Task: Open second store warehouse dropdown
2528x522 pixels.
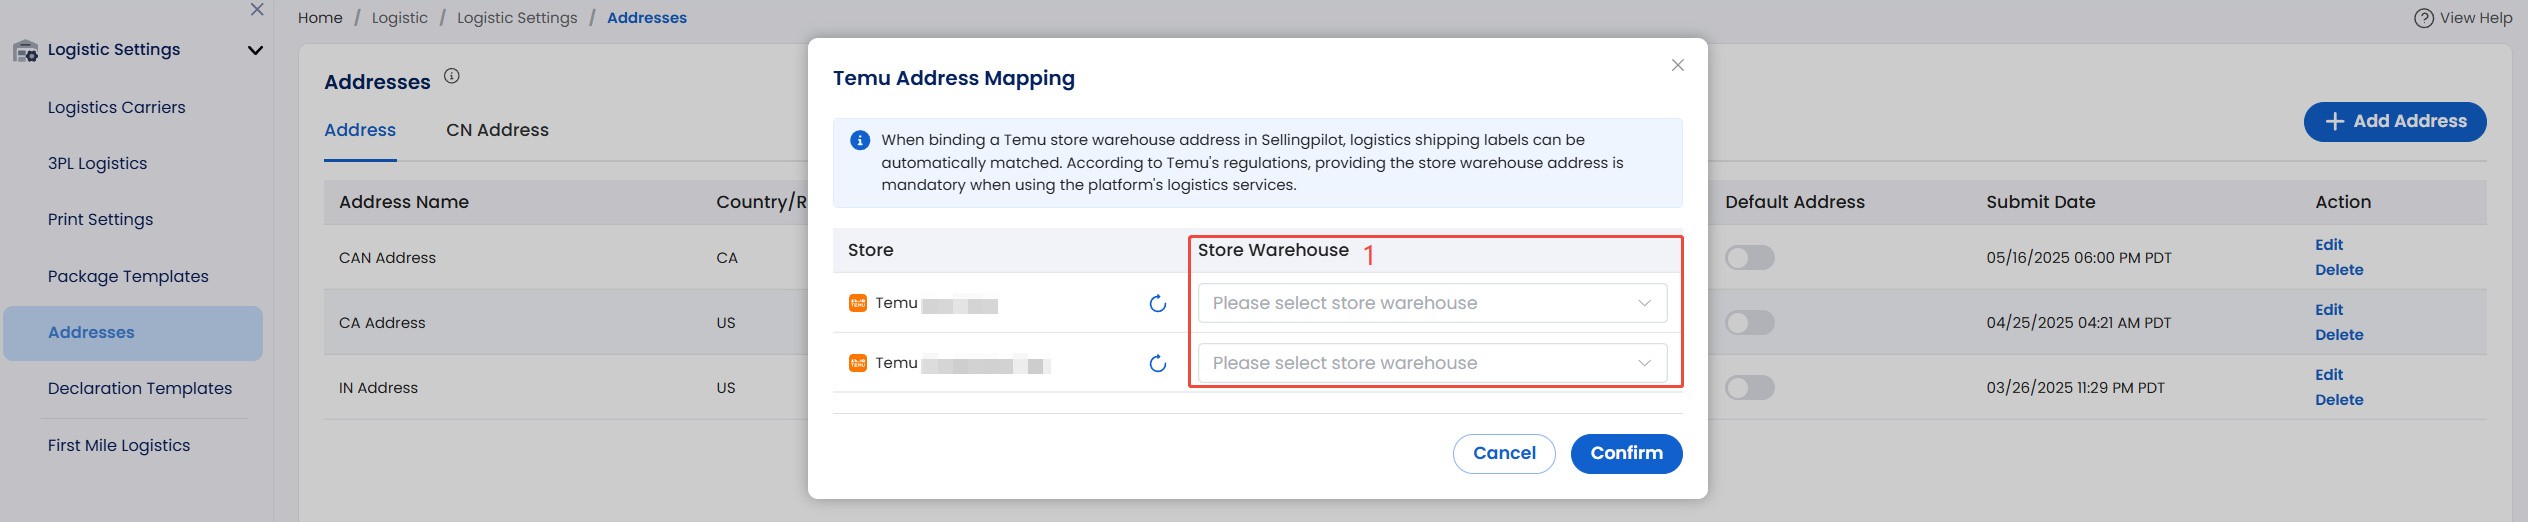Action: click(1432, 363)
